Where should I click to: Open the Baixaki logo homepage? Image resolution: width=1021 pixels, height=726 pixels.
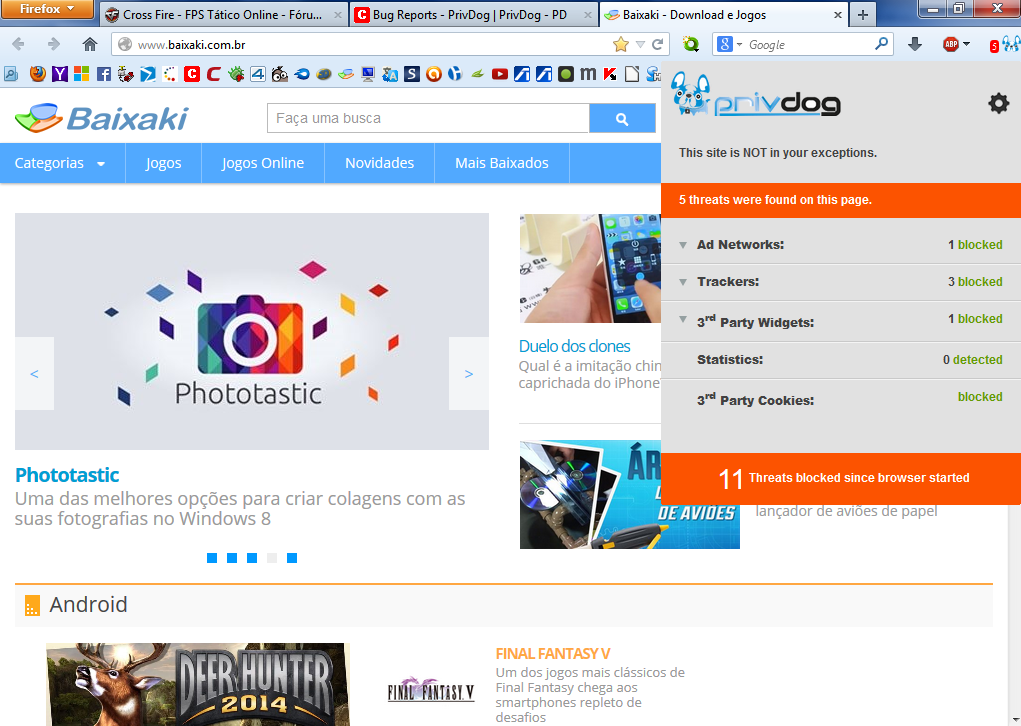[102, 118]
